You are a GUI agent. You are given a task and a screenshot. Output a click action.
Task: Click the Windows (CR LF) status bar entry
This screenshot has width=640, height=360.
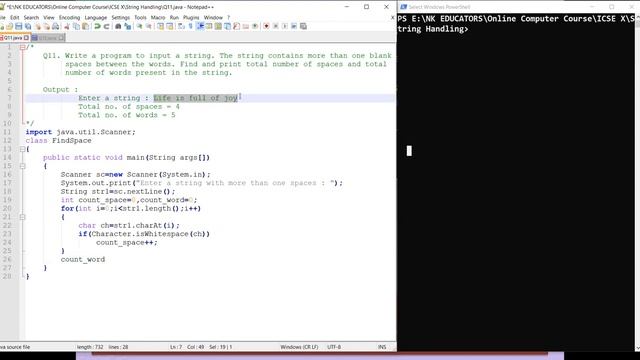click(299, 347)
